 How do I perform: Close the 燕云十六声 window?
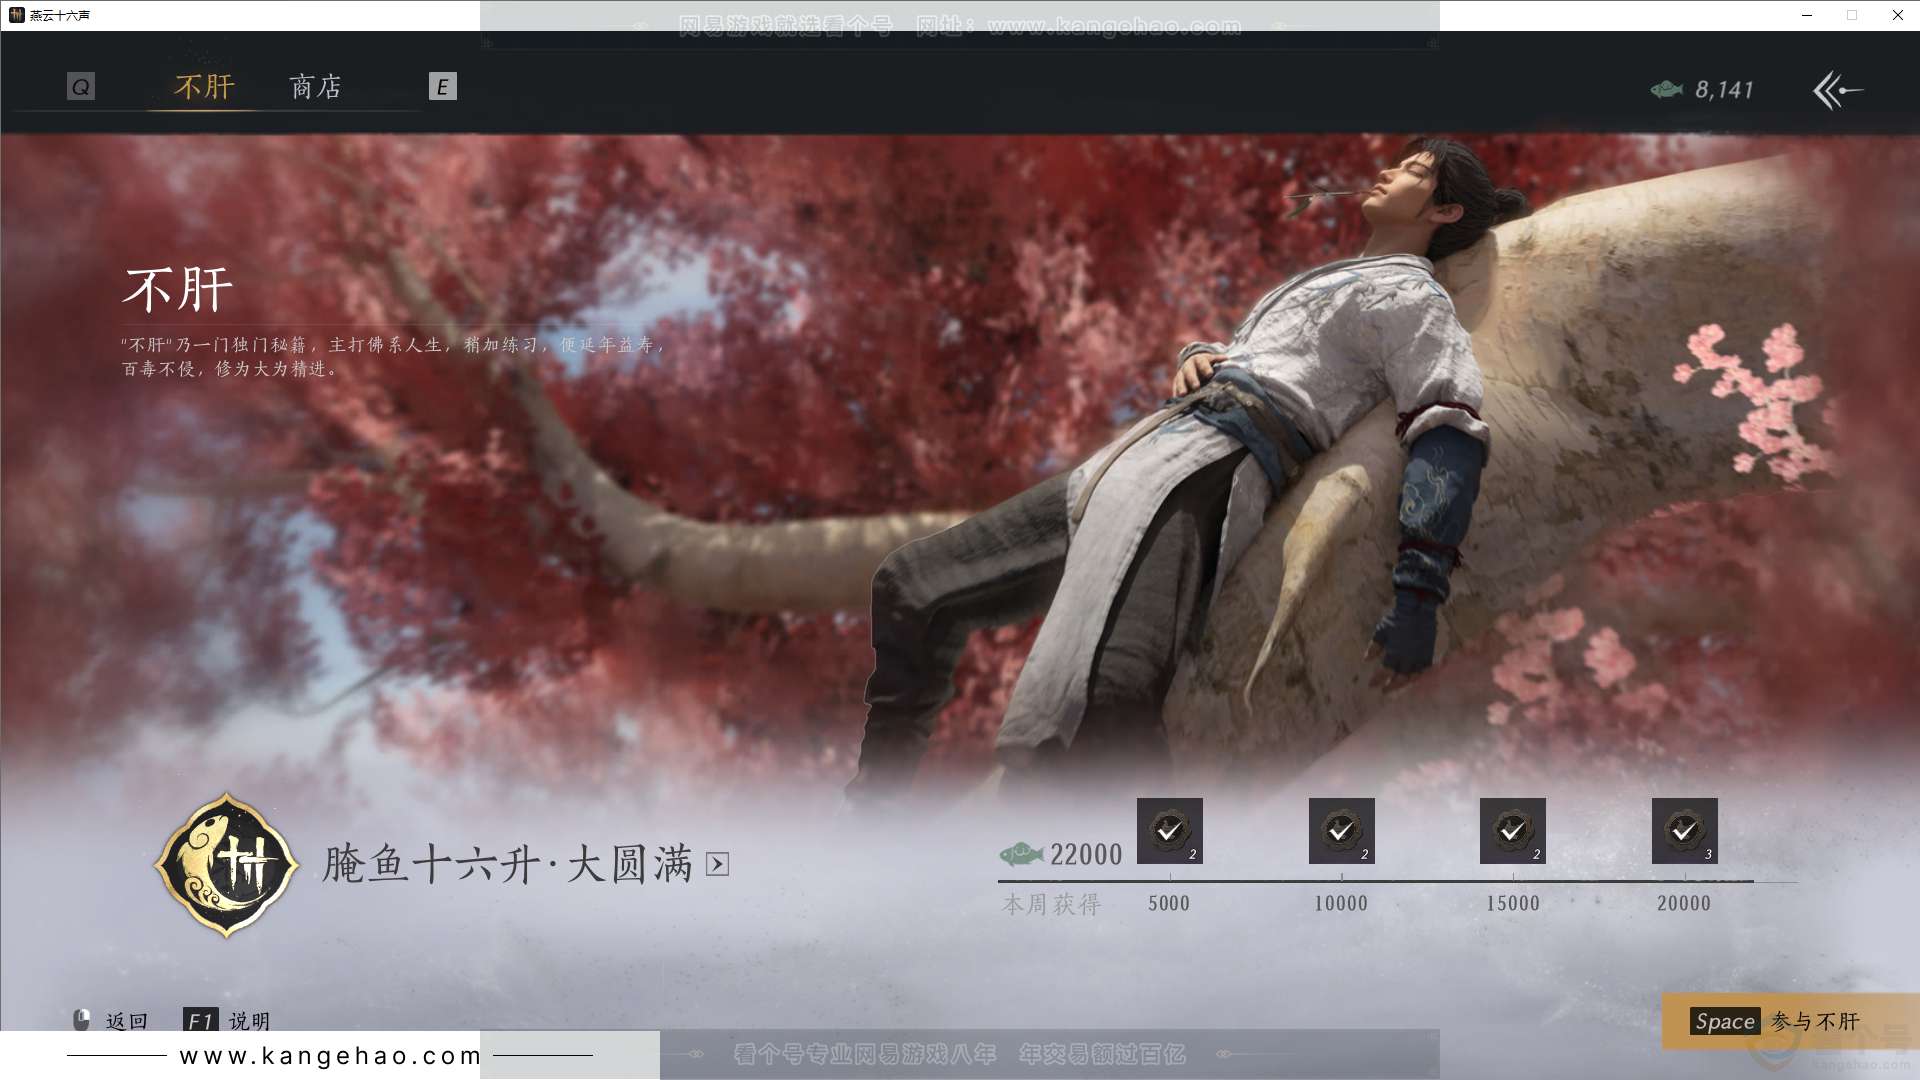pyautogui.click(x=1897, y=15)
